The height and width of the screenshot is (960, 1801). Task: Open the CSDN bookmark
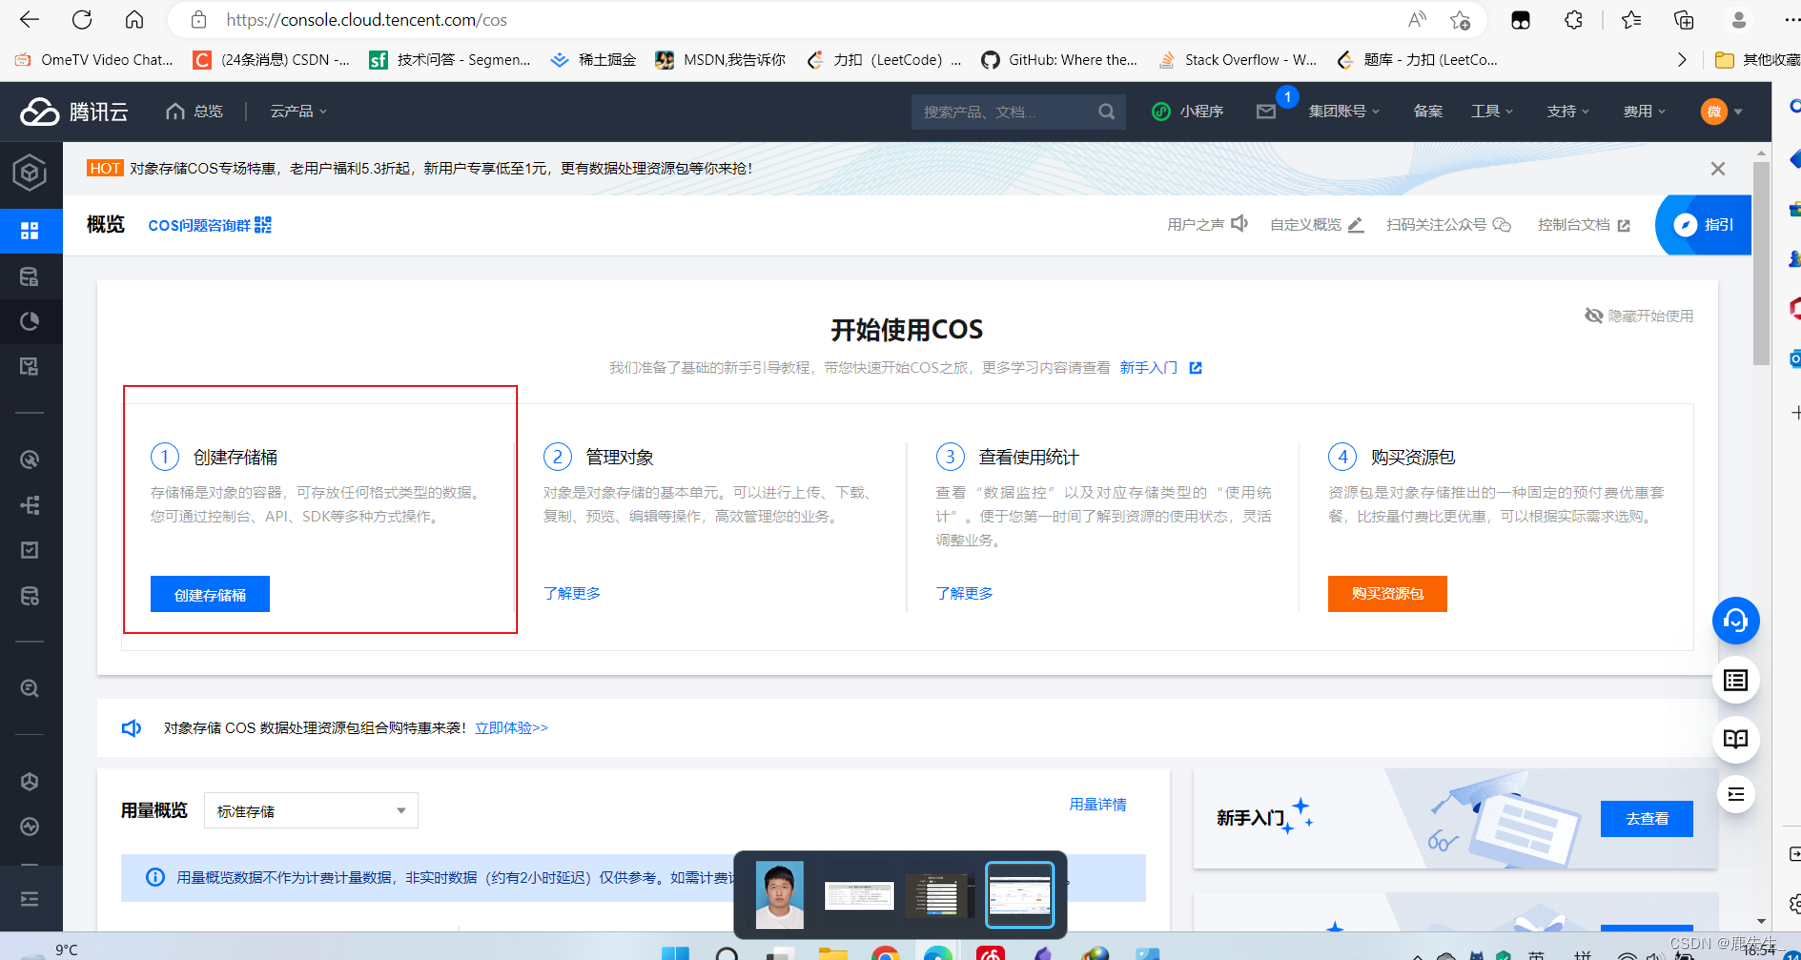pyautogui.click(x=272, y=60)
